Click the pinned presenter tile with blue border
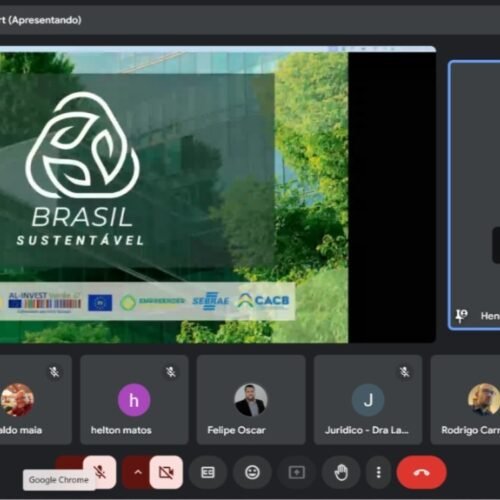The image size is (500, 500). click(x=474, y=196)
